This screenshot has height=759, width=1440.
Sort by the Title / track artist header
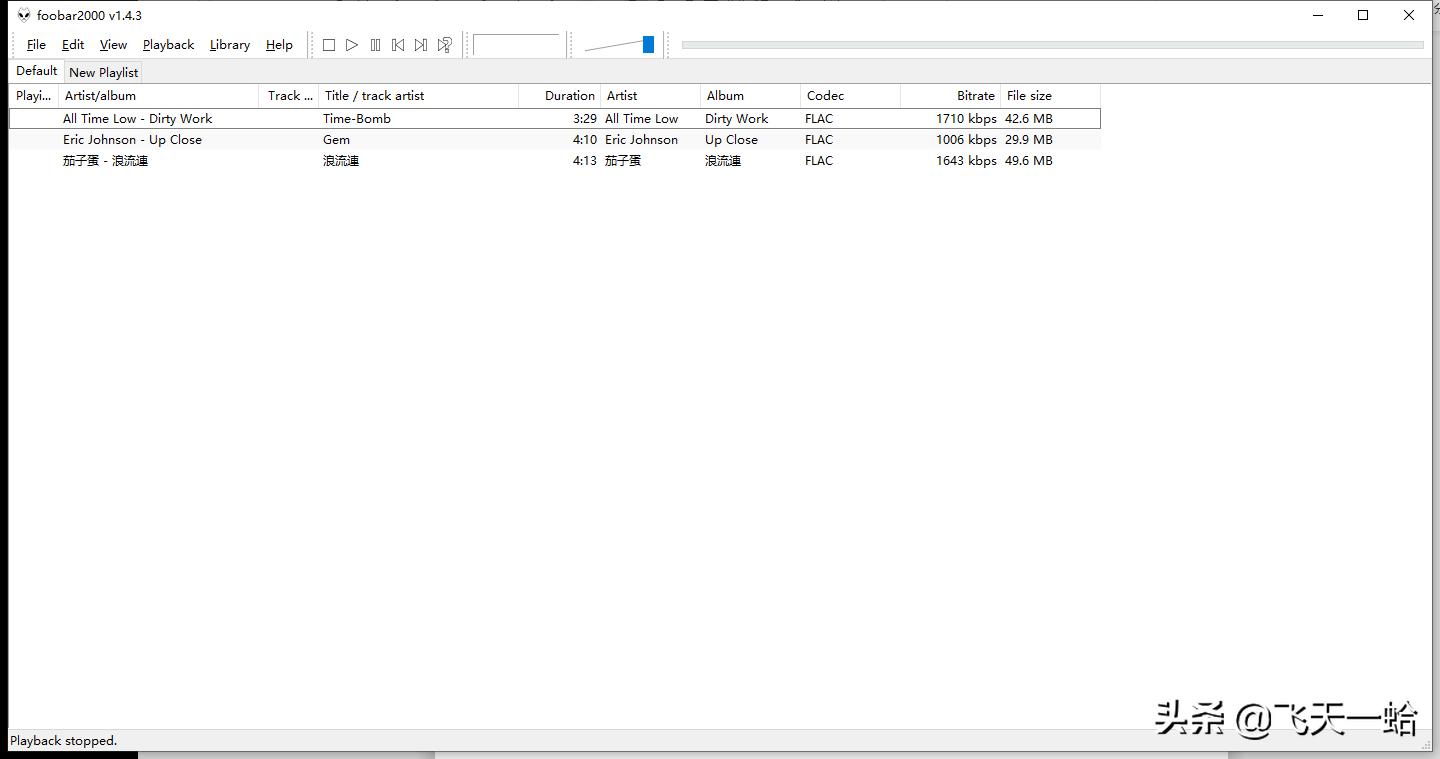click(x=419, y=96)
